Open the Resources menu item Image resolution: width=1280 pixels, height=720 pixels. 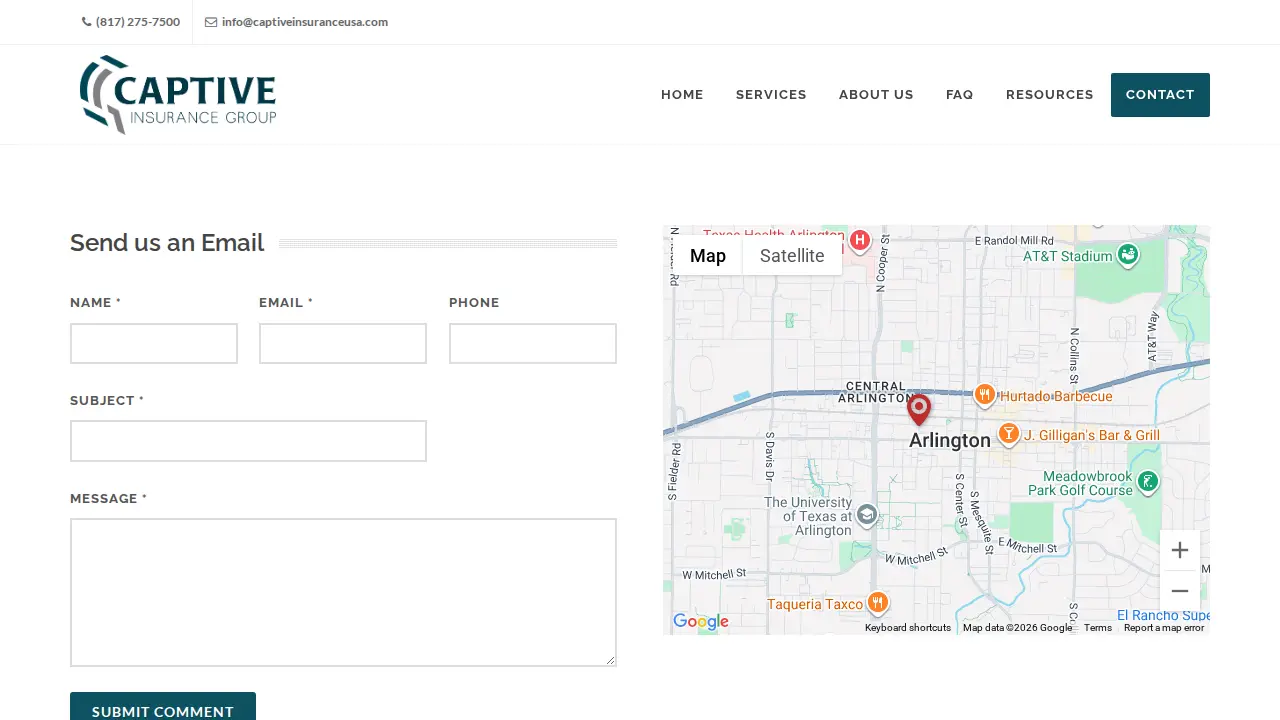(1050, 95)
